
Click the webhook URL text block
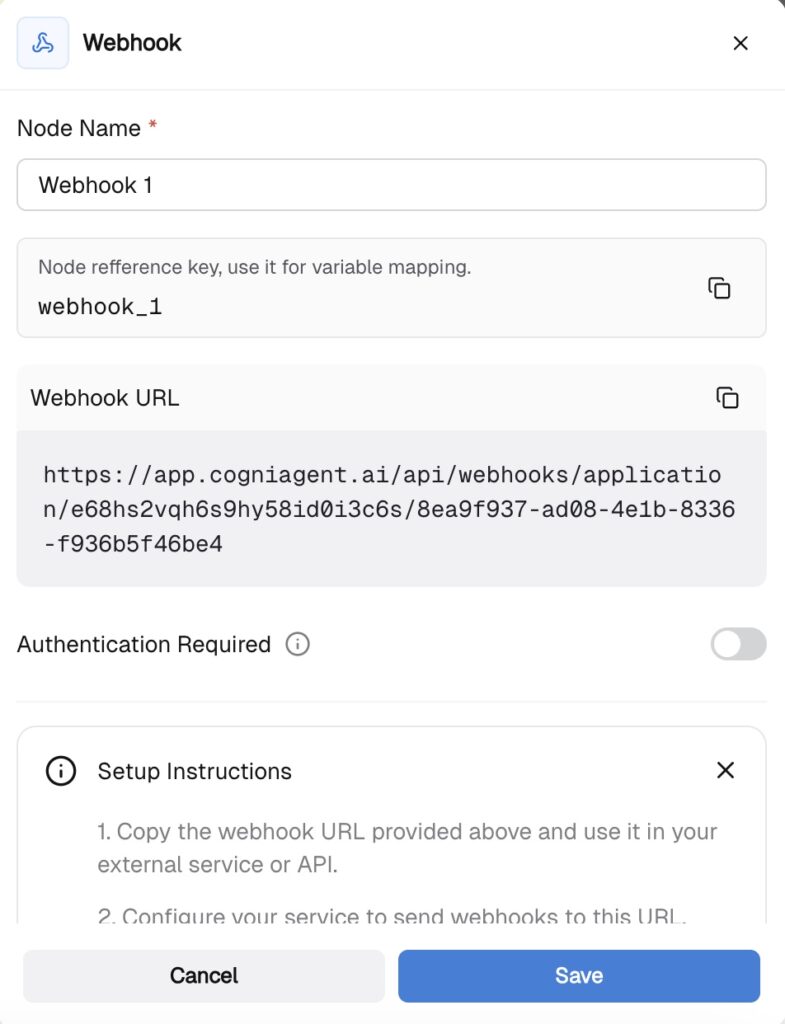coord(390,509)
